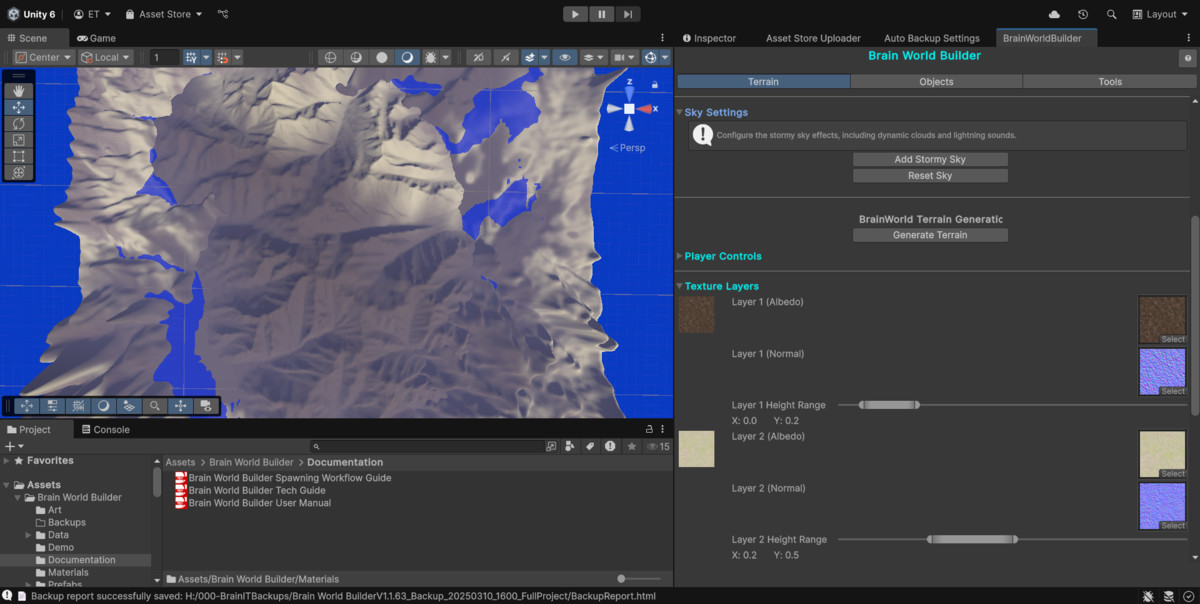Expand the Data folder
Screen dimensions: 1200x604
29,535
